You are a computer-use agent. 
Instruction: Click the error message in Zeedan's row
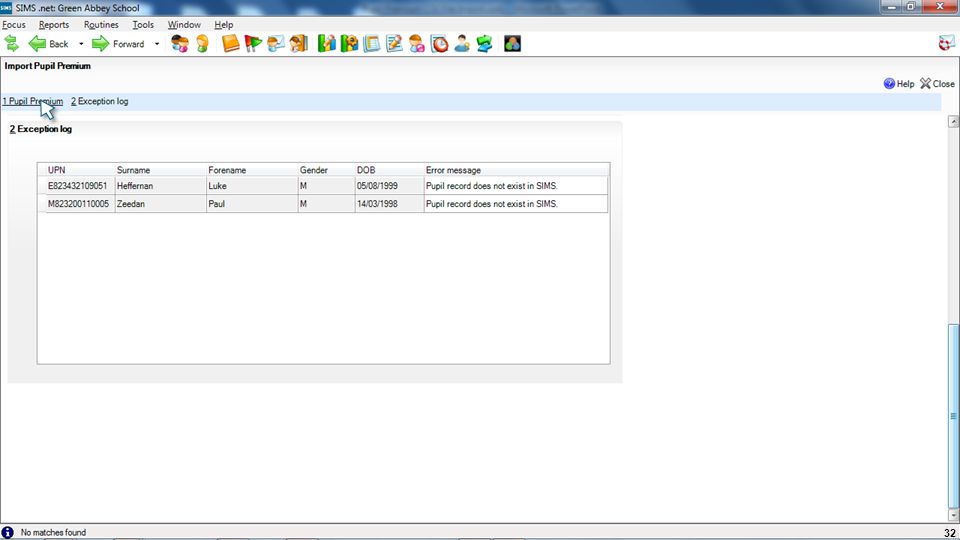coord(516,204)
